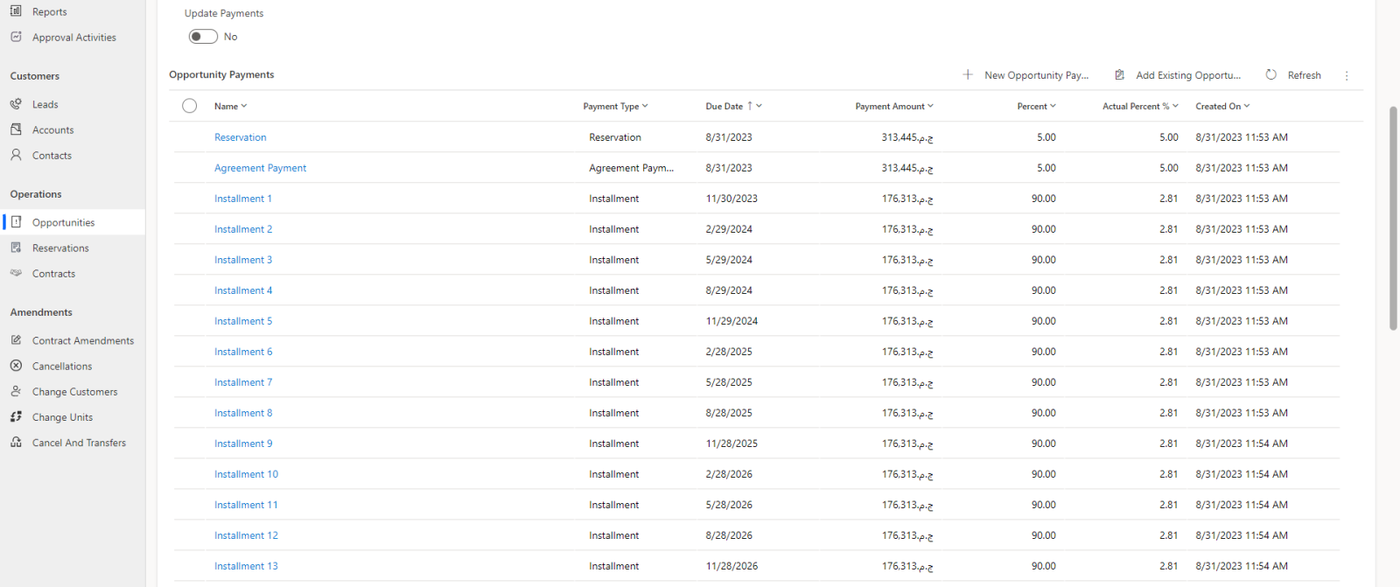The image size is (1400, 587).
Task: Click Add Existing Opportunity Payment button
Action: pos(1178,75)
